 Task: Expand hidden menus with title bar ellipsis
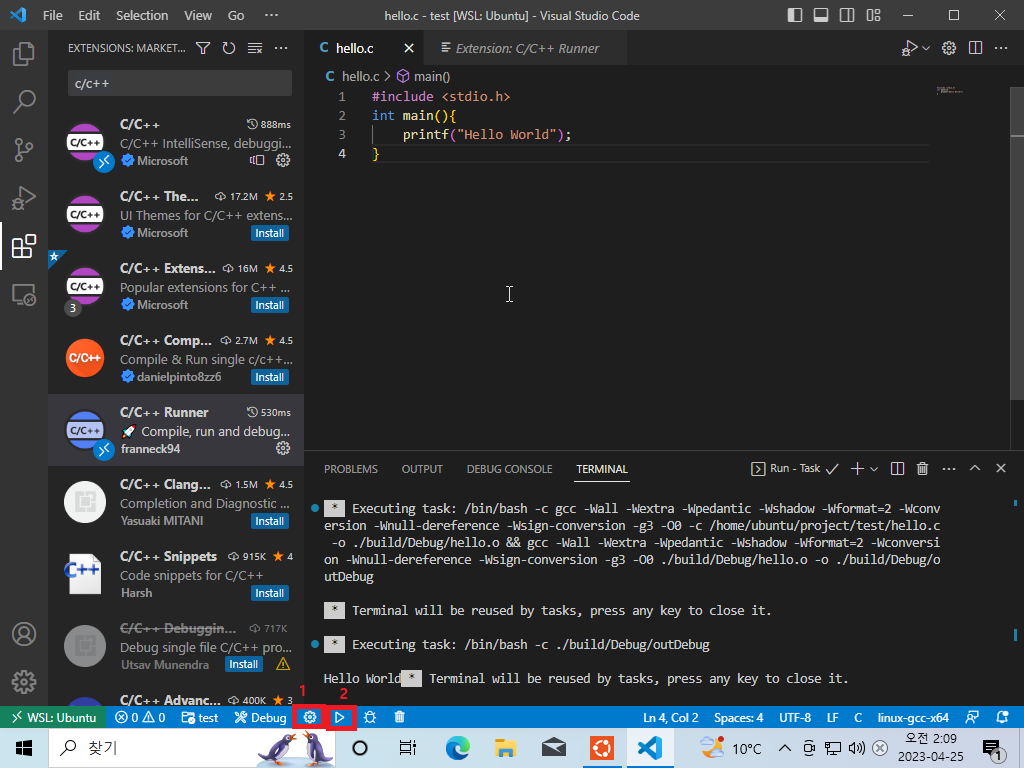271,15
